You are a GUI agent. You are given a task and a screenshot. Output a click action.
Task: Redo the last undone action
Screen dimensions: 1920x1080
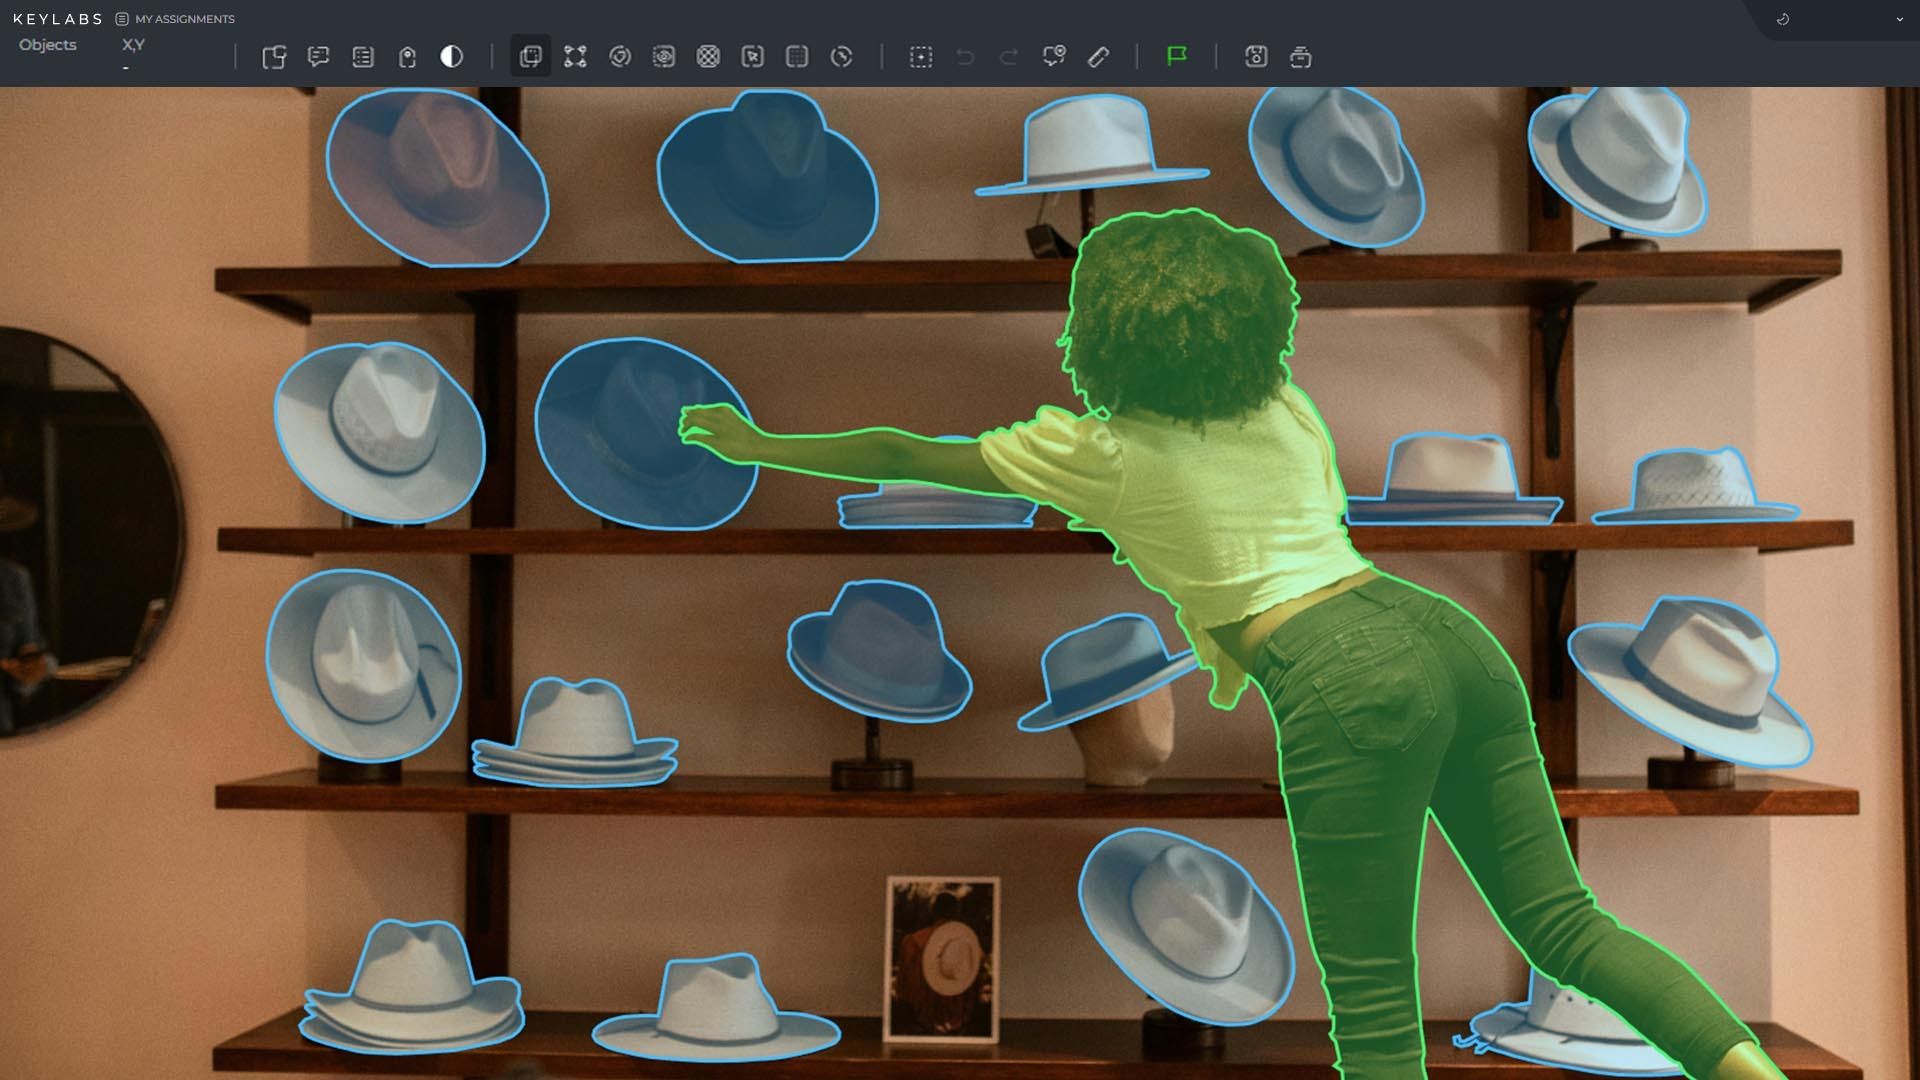coord(1008,57)
